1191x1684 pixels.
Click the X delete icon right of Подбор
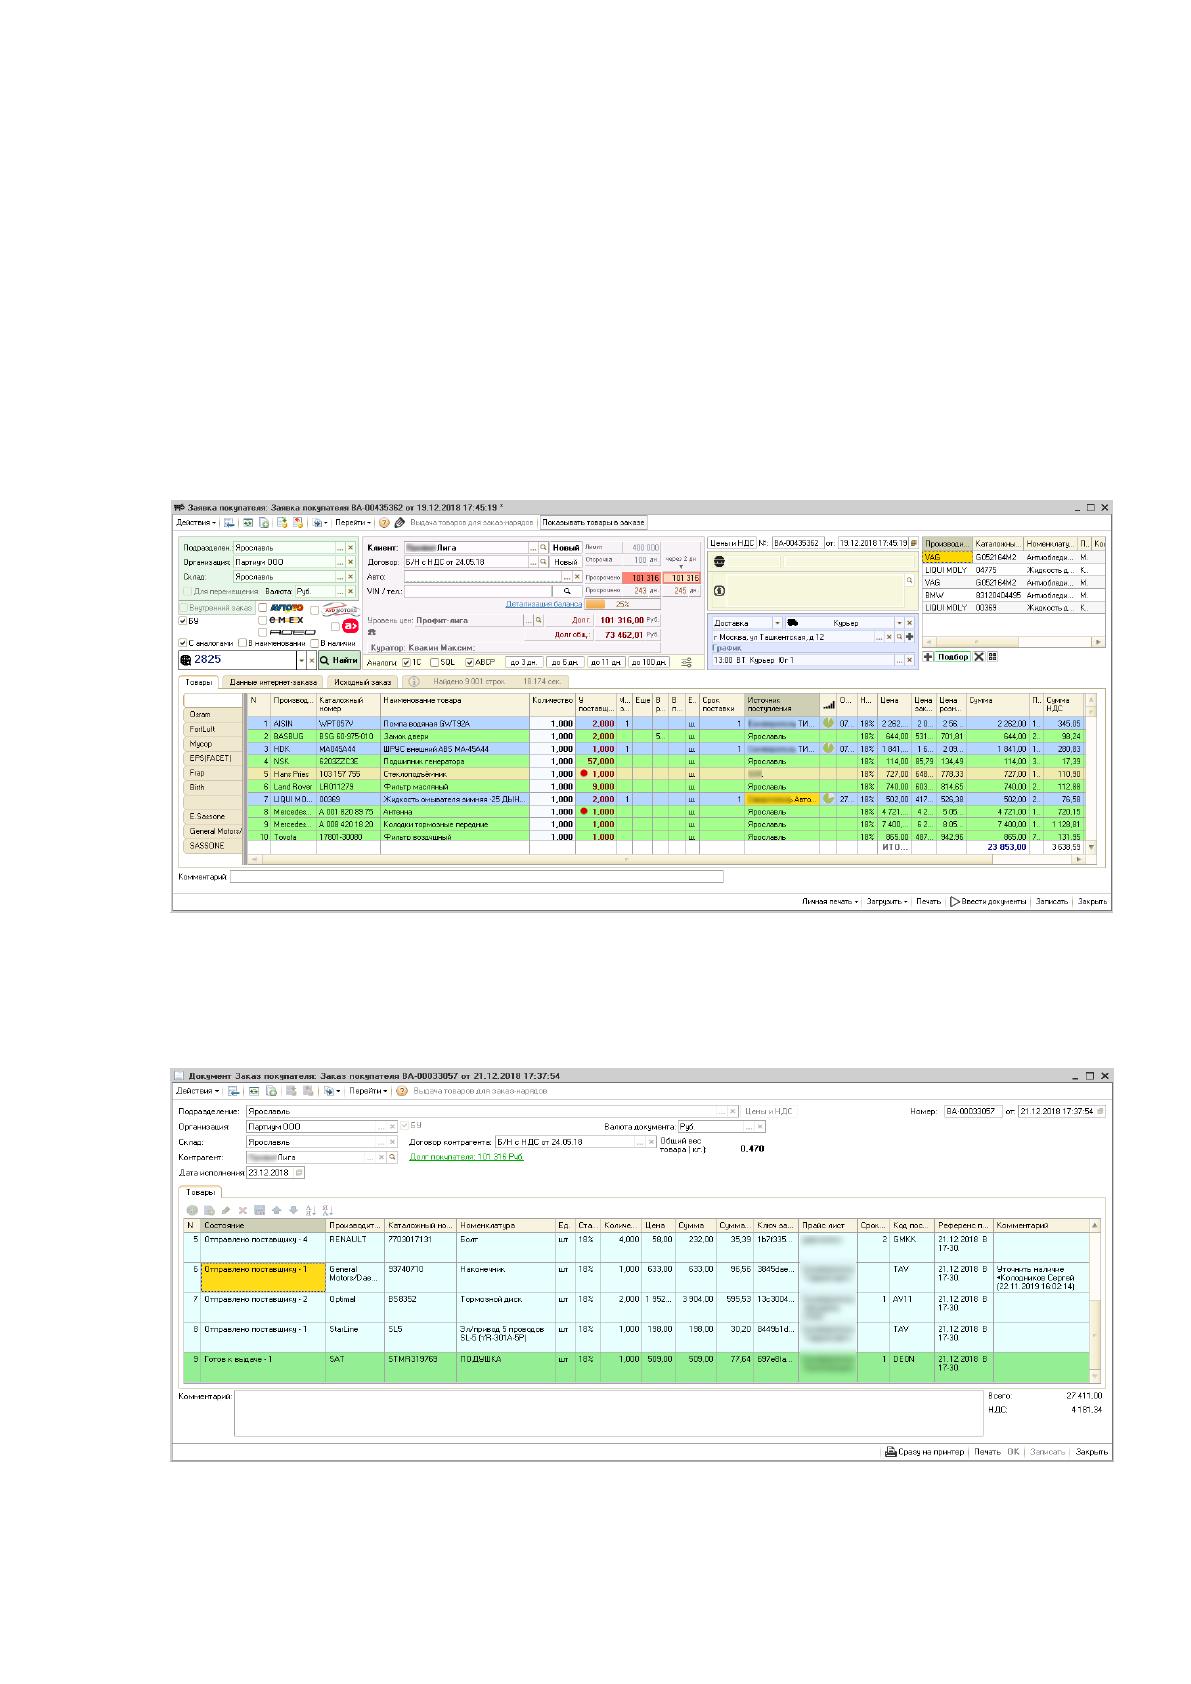coord(979,657)
